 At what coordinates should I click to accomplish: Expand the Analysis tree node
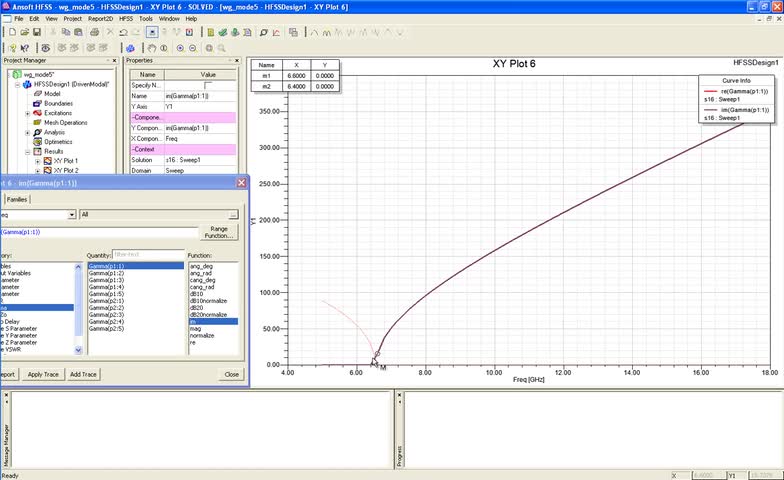click(x=28, y=132)
